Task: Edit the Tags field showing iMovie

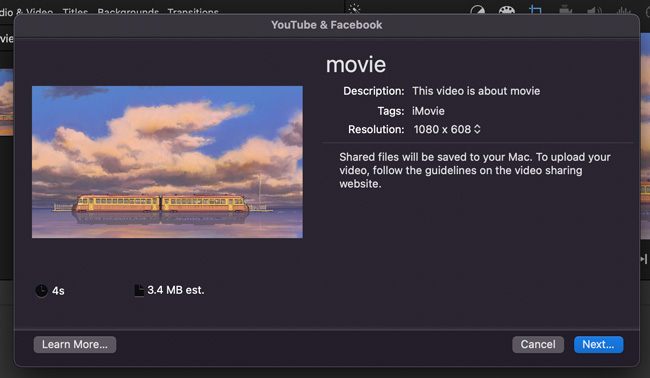Action: pos(428,111)
